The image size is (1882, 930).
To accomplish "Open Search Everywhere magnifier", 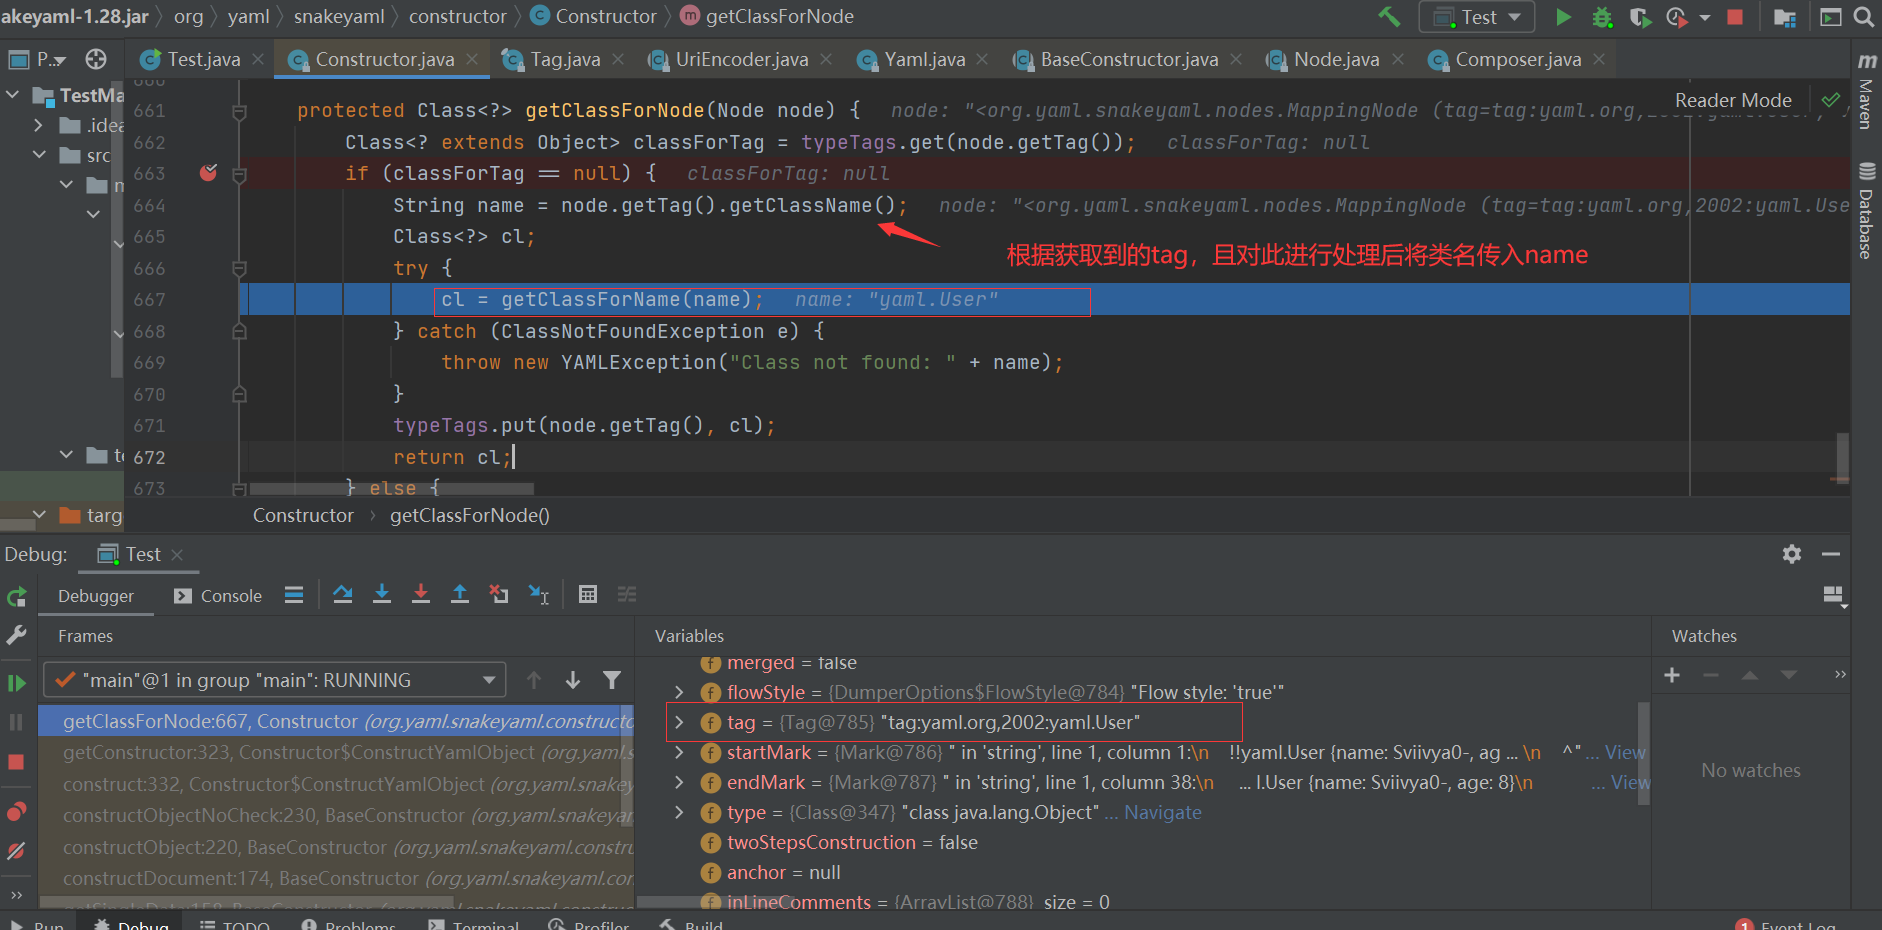I will (x=1864, y=17).
